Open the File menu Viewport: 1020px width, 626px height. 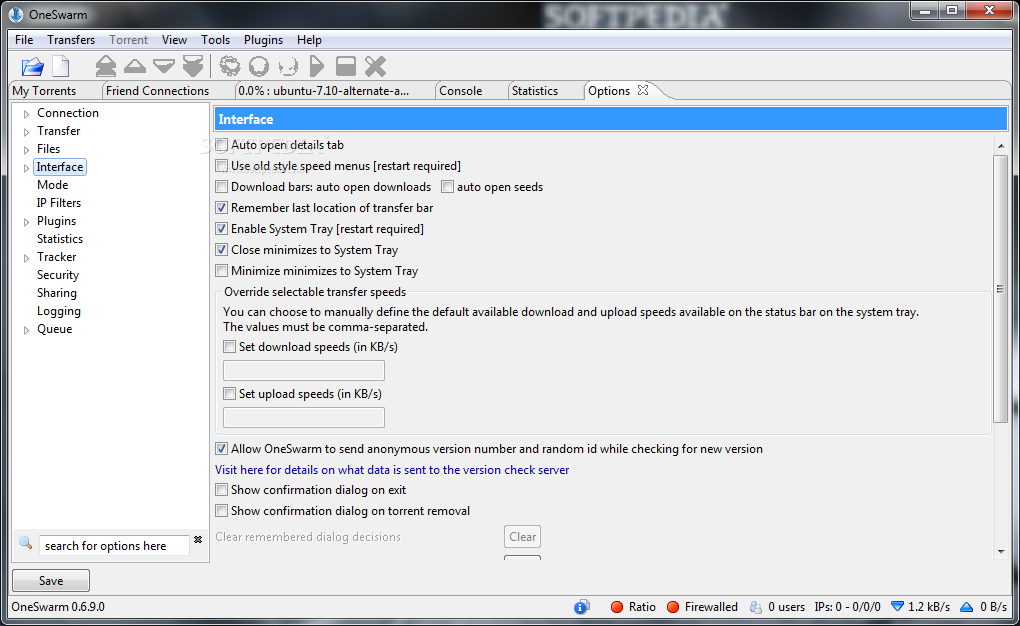click(x=24, y=40)
